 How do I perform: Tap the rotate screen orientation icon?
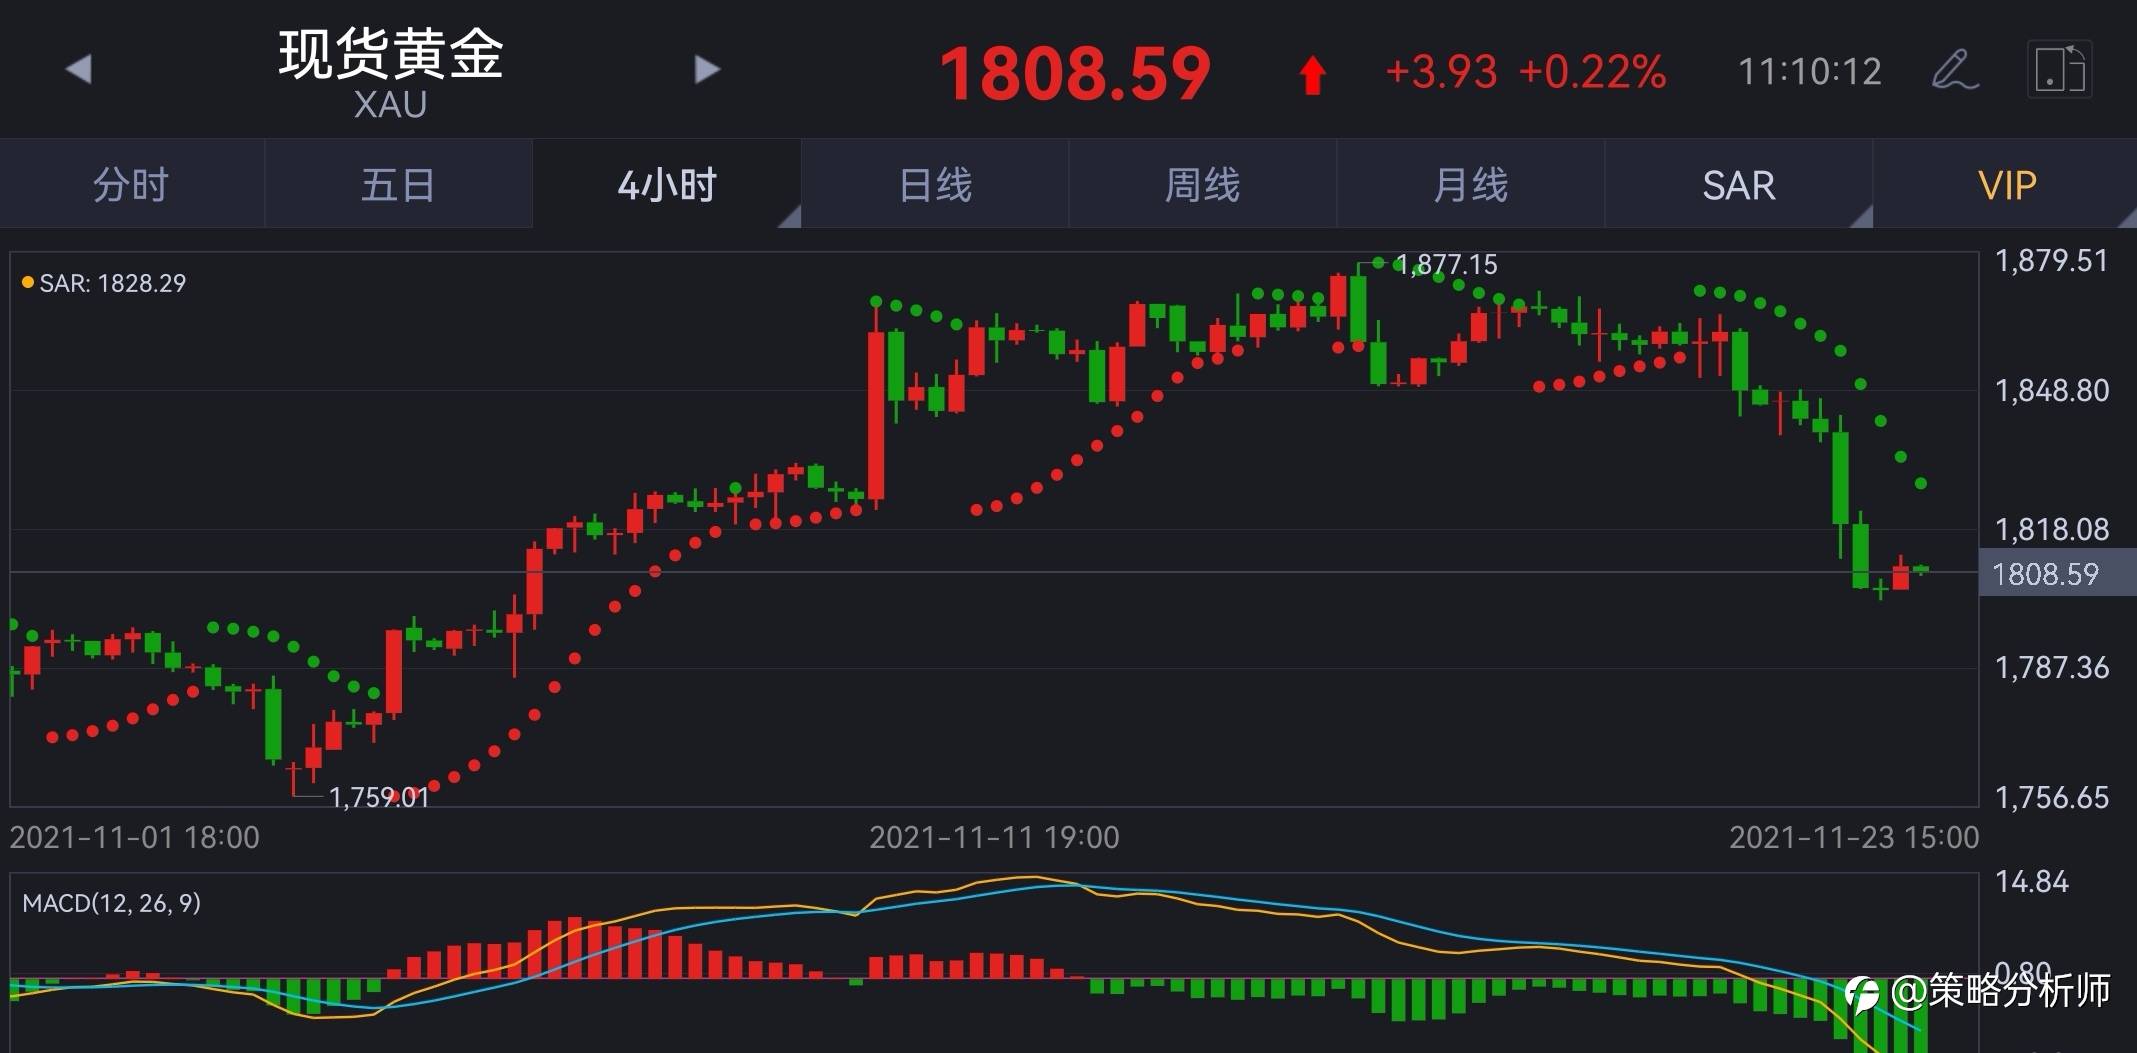pos(2060,69)
